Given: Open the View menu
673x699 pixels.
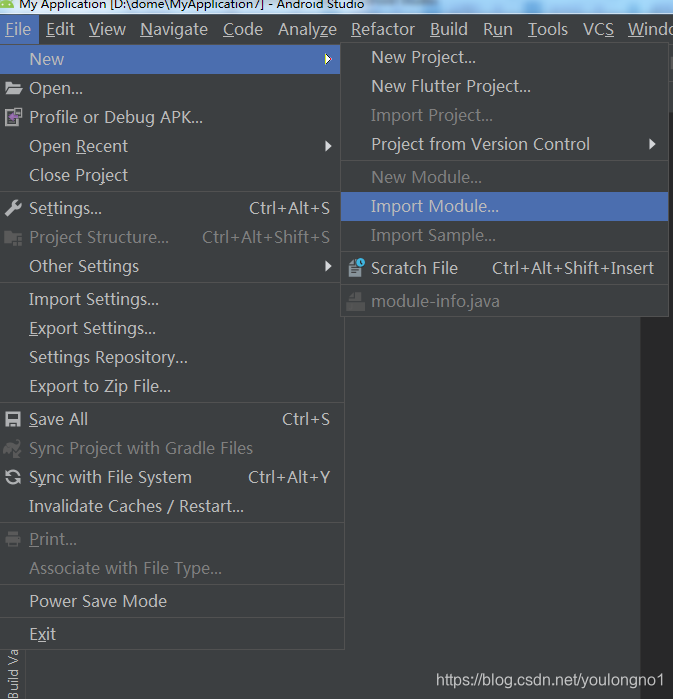Looking at the screenshot, I should (107, 29).
